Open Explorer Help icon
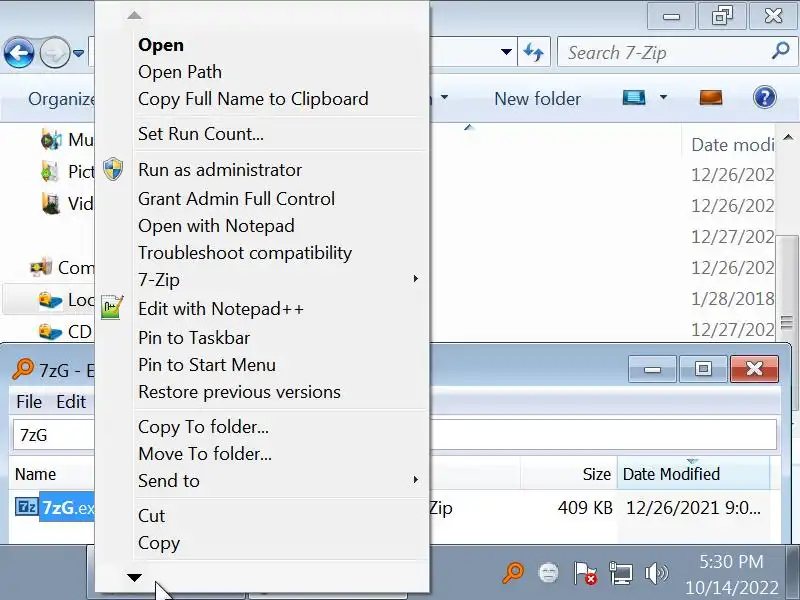Image resolution: width=800 pixels, height=600 pixels. (x=764, y=97)
